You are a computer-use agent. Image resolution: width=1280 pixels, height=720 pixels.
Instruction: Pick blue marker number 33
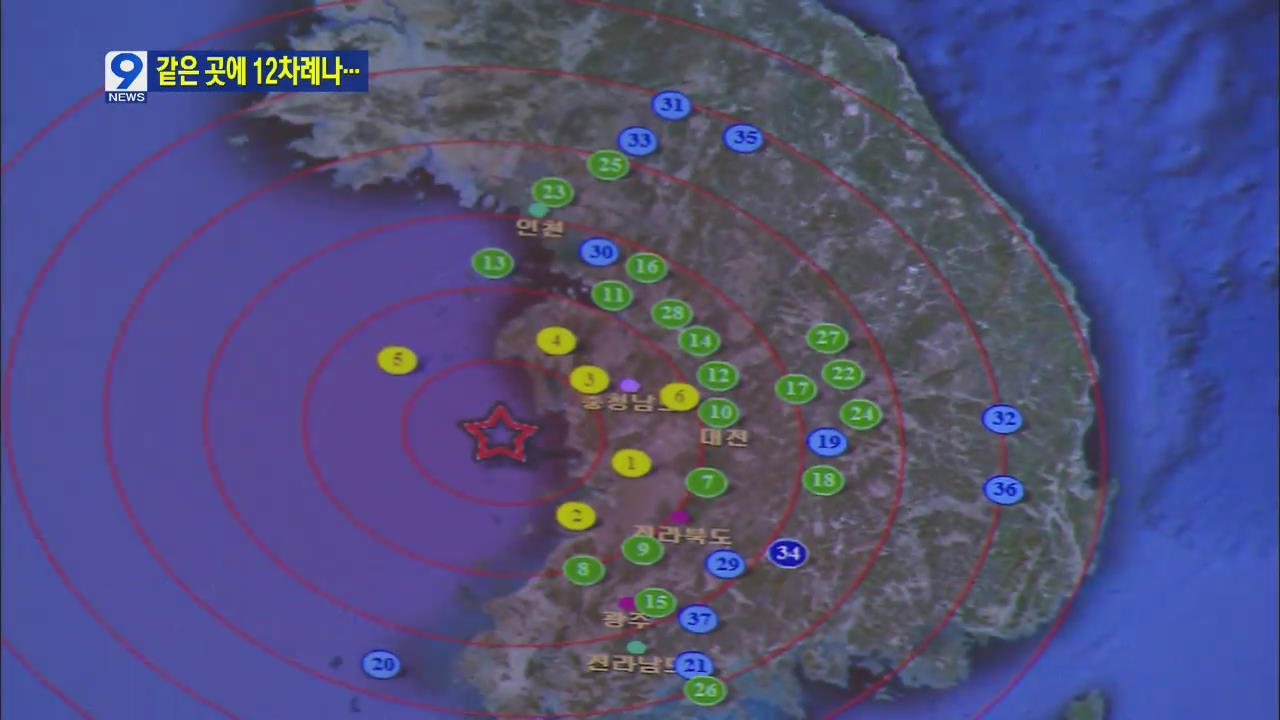coord(638,141)
